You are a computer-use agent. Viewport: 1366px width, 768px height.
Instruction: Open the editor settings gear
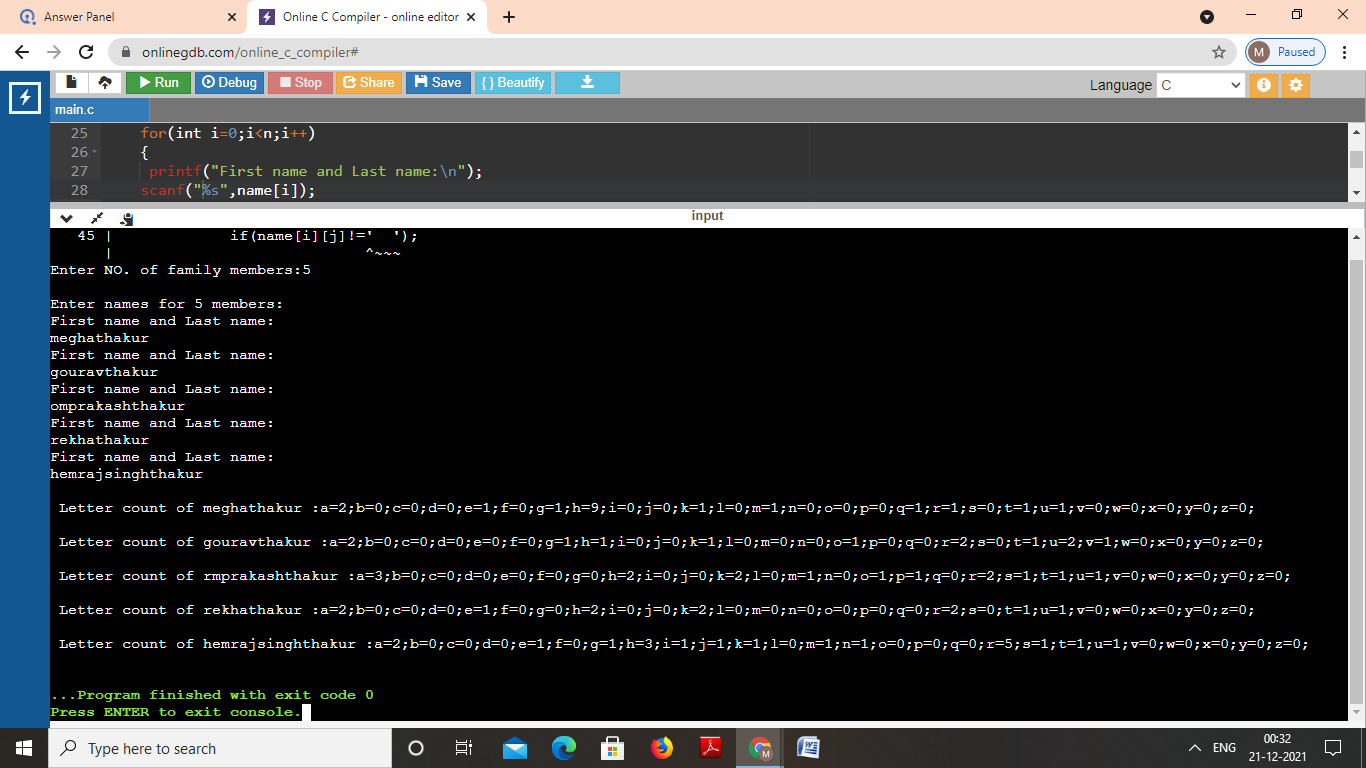(x=1296, y=85)
